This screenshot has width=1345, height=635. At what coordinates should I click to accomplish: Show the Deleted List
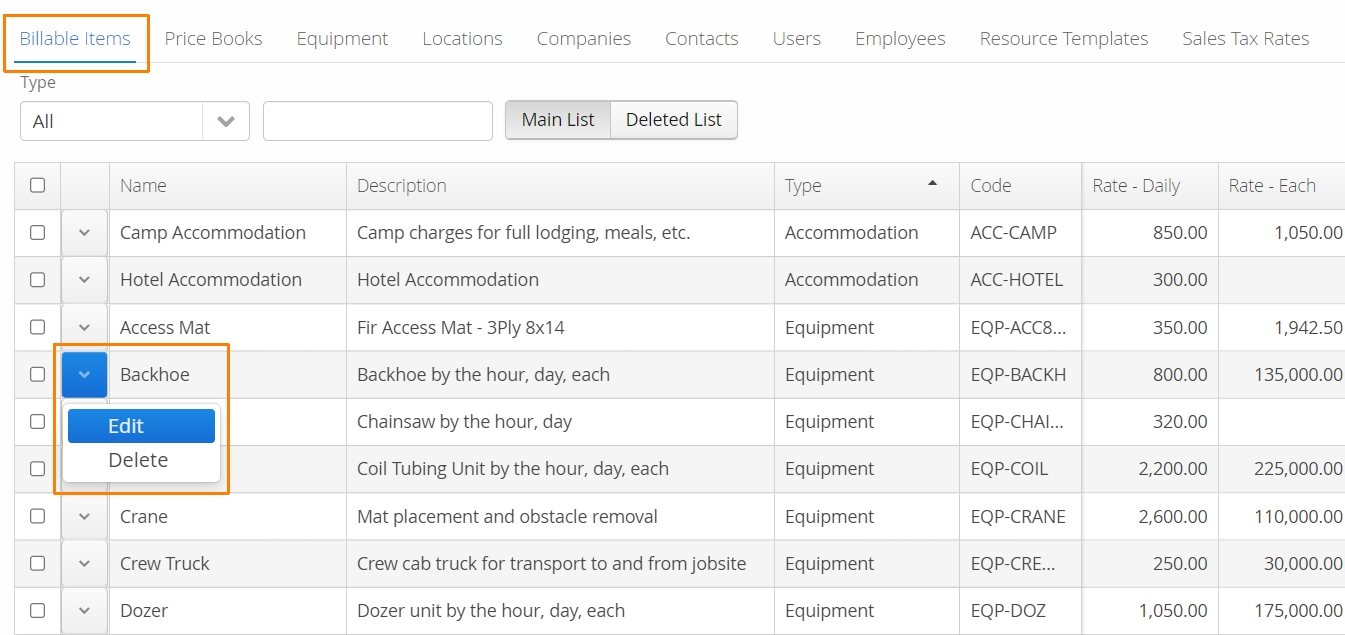pos(674,120)
